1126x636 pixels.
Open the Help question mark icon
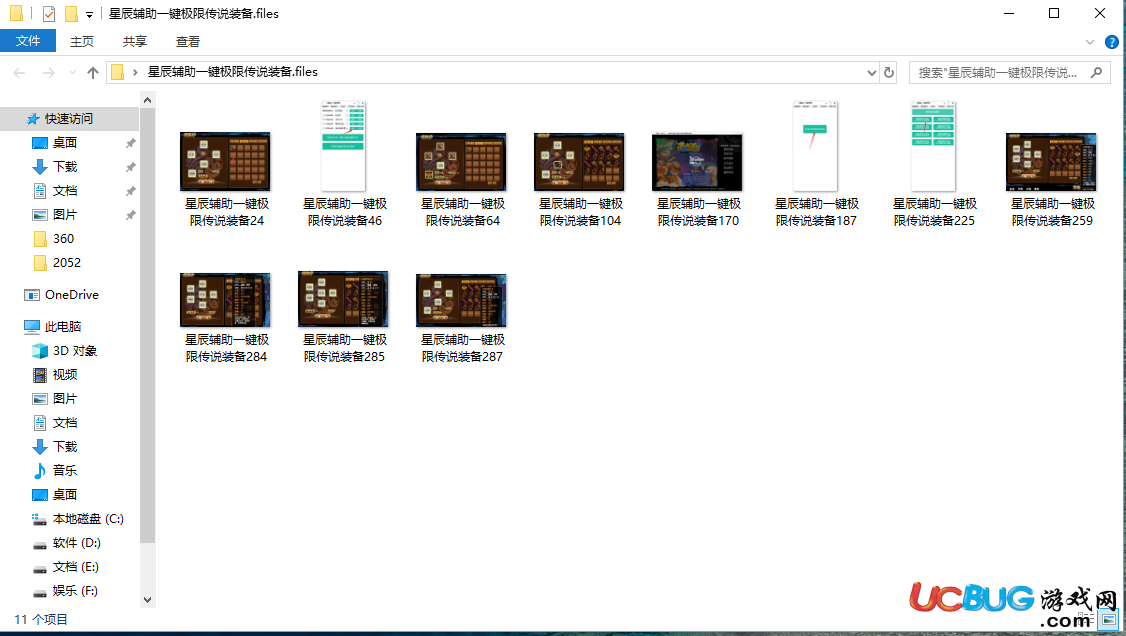click(x=1112, y=42)
